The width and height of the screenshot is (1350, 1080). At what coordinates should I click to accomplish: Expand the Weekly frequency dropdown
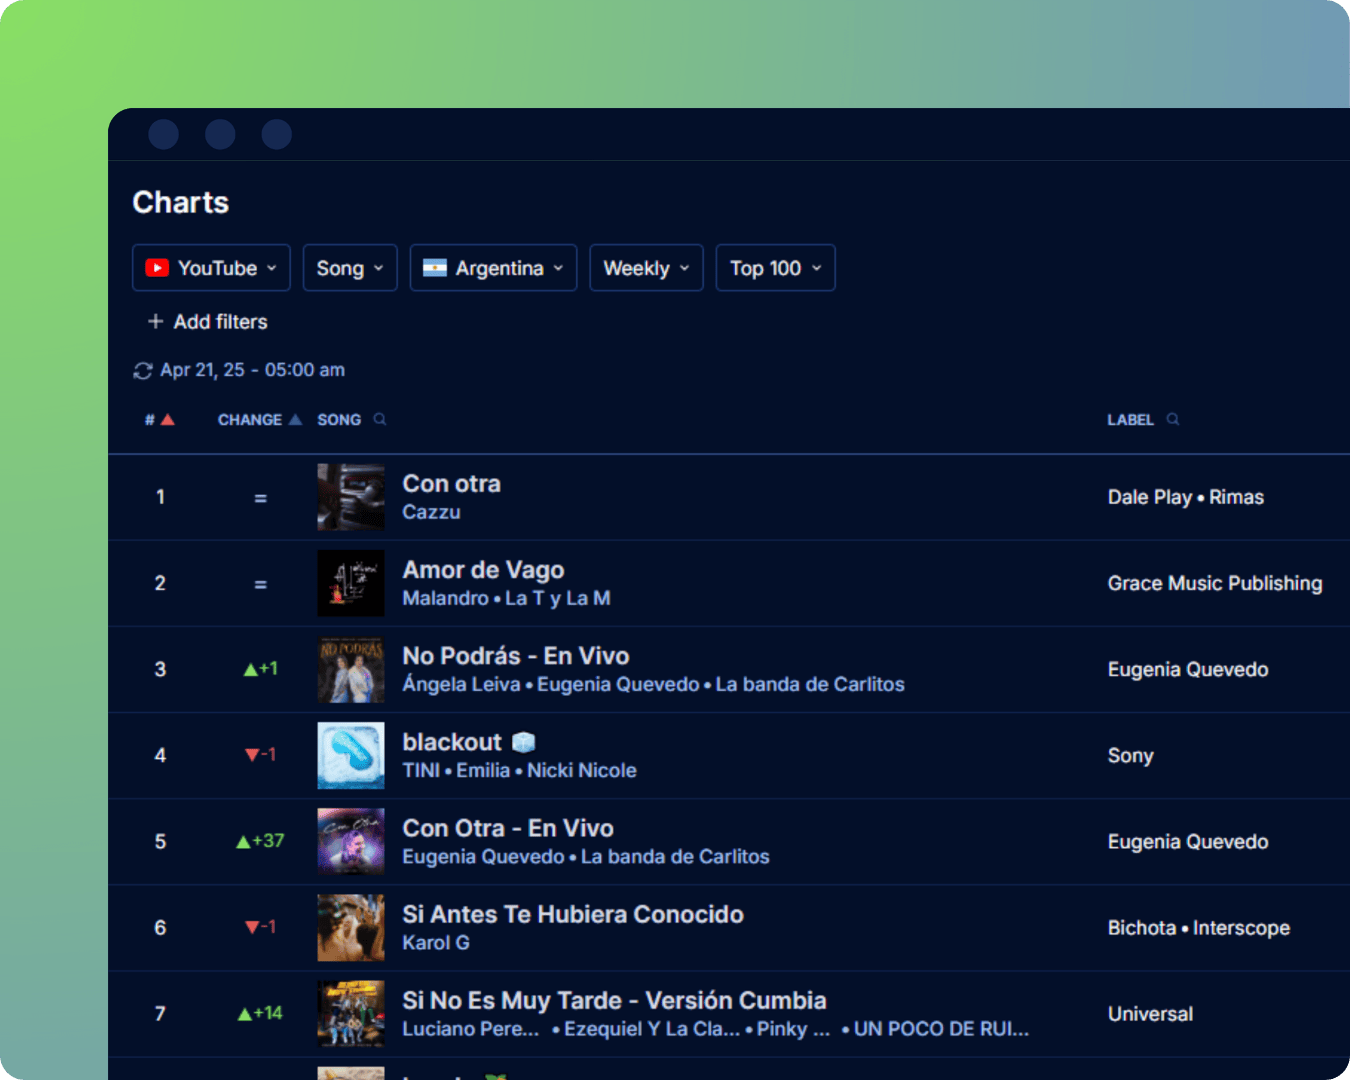(645, 267)
